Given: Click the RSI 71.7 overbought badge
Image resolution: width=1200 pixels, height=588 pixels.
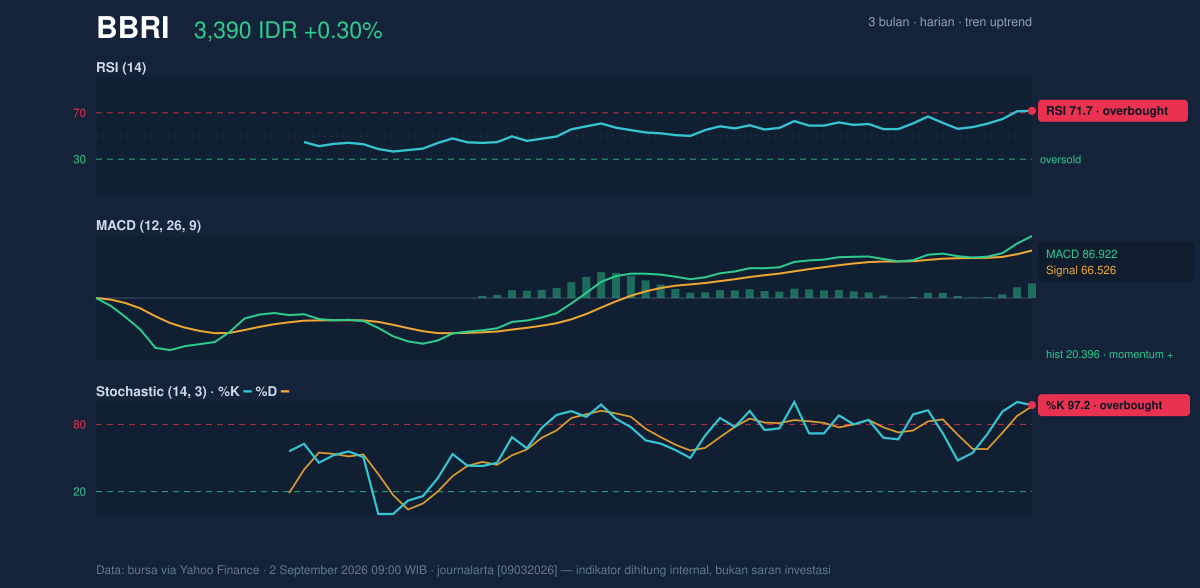Looking at the screenshot, I should pyautogui.click(x=1113, y=111).
